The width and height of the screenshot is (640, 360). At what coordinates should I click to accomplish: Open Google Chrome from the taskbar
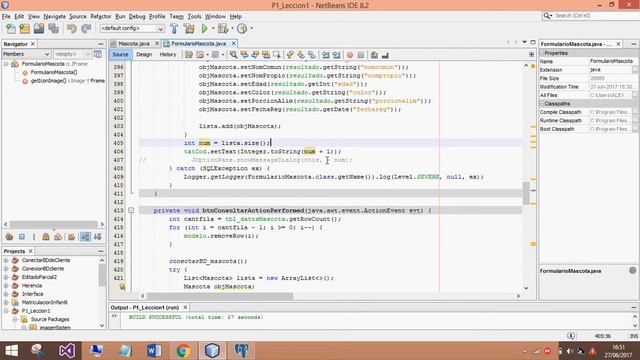[x=183, y=350]
